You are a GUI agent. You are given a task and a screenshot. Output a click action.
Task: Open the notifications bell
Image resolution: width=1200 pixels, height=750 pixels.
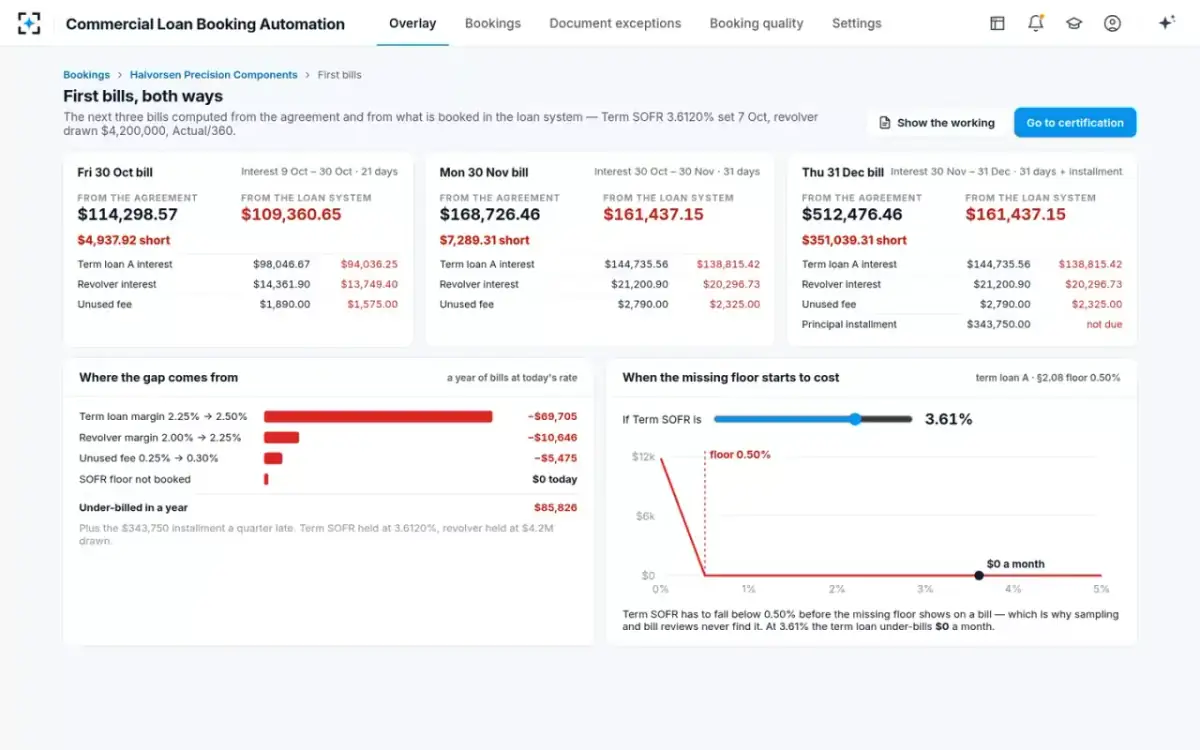click(x=1035, y=23)
